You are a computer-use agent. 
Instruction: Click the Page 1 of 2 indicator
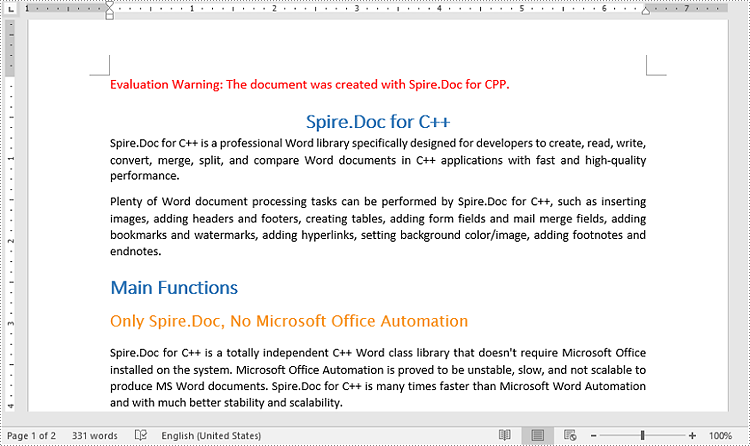point(31,435)
